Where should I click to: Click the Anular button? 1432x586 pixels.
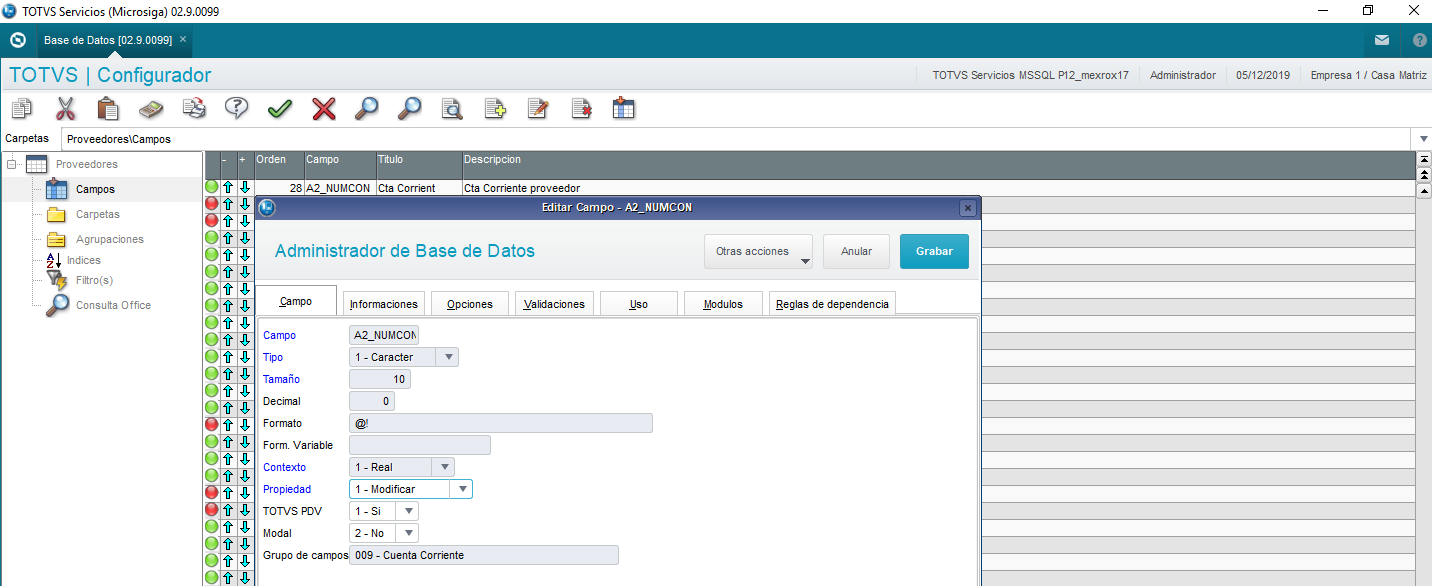click(856, 252)
